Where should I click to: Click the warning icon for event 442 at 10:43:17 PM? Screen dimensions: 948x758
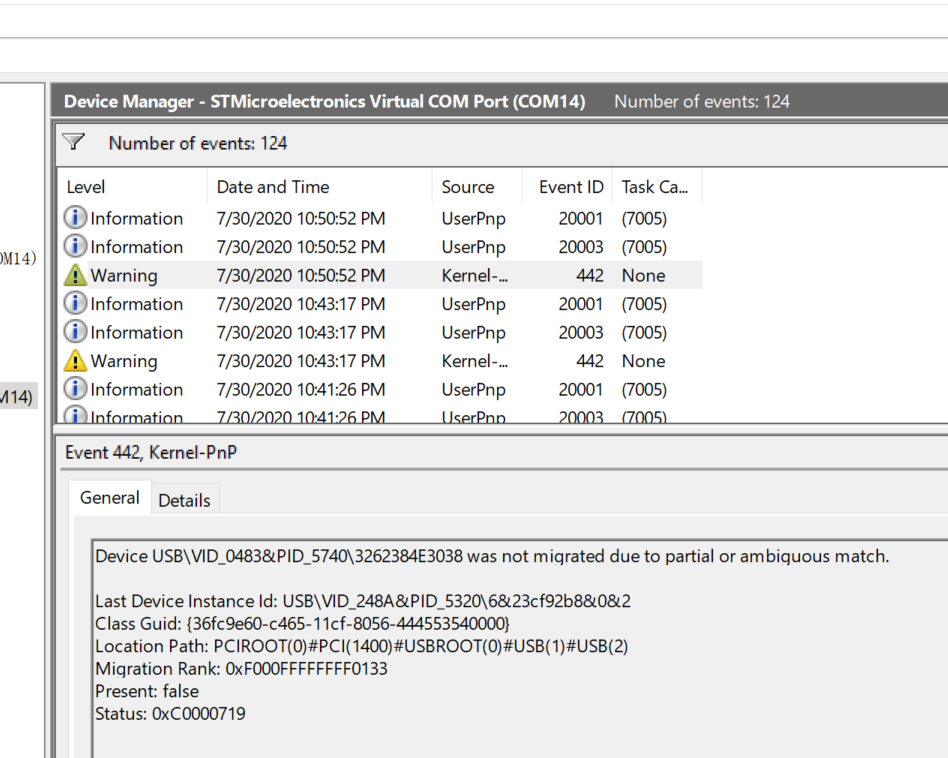click(75, 360)
